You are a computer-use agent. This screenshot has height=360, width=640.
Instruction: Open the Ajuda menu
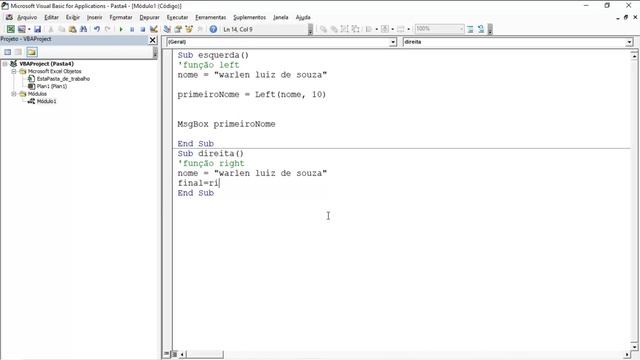(303, 17)
